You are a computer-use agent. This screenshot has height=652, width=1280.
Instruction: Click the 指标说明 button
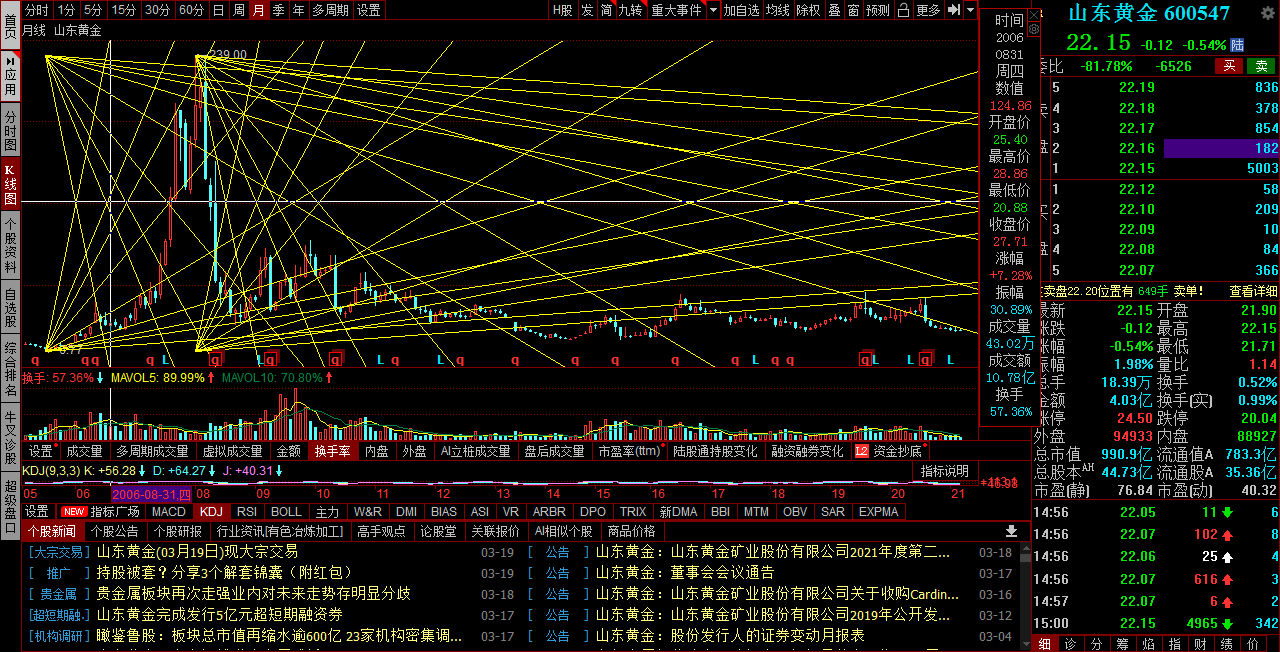(x=945, y=471)
